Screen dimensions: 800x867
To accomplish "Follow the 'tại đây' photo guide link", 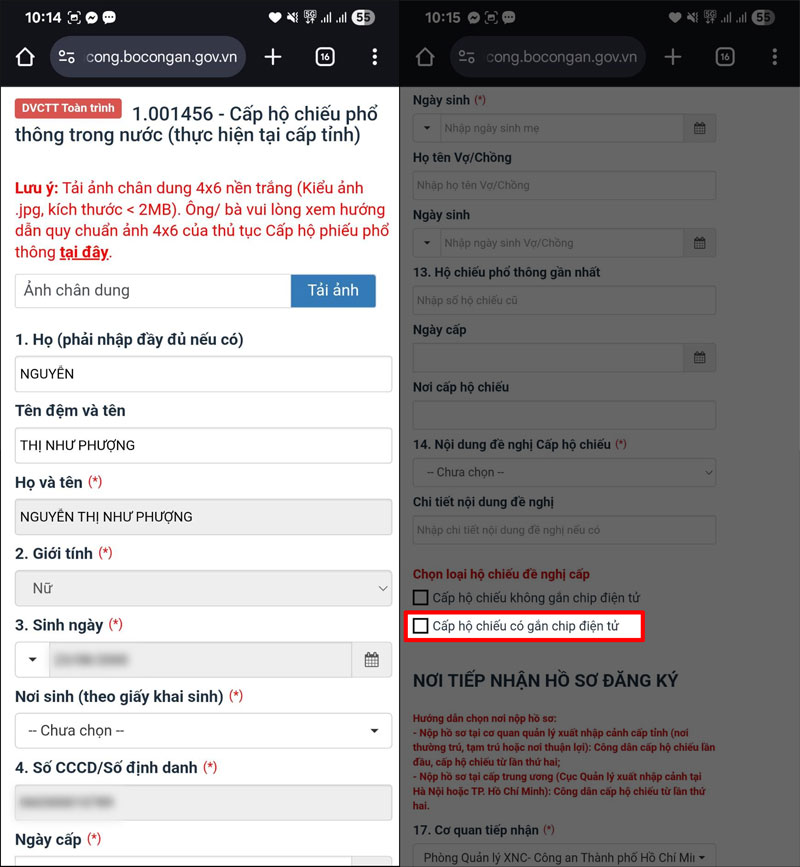I will pos(83,252).
